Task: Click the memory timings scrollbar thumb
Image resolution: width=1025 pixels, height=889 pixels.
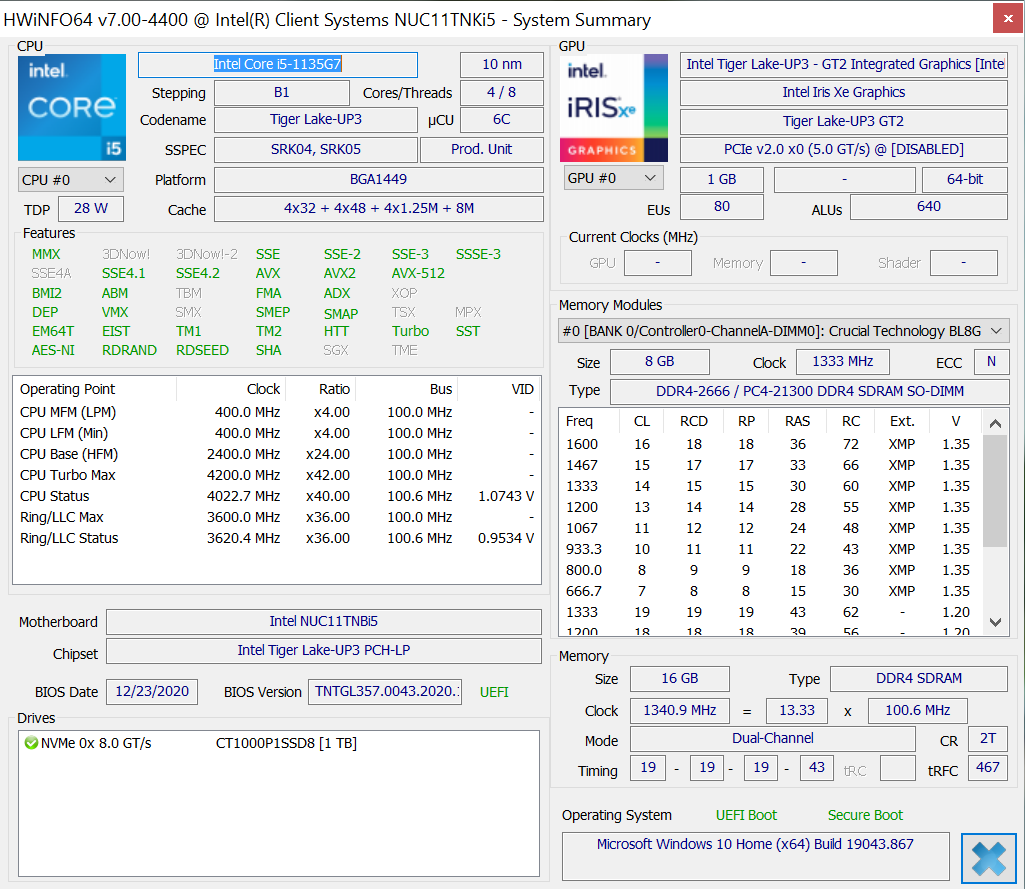Action: [996, 491]
